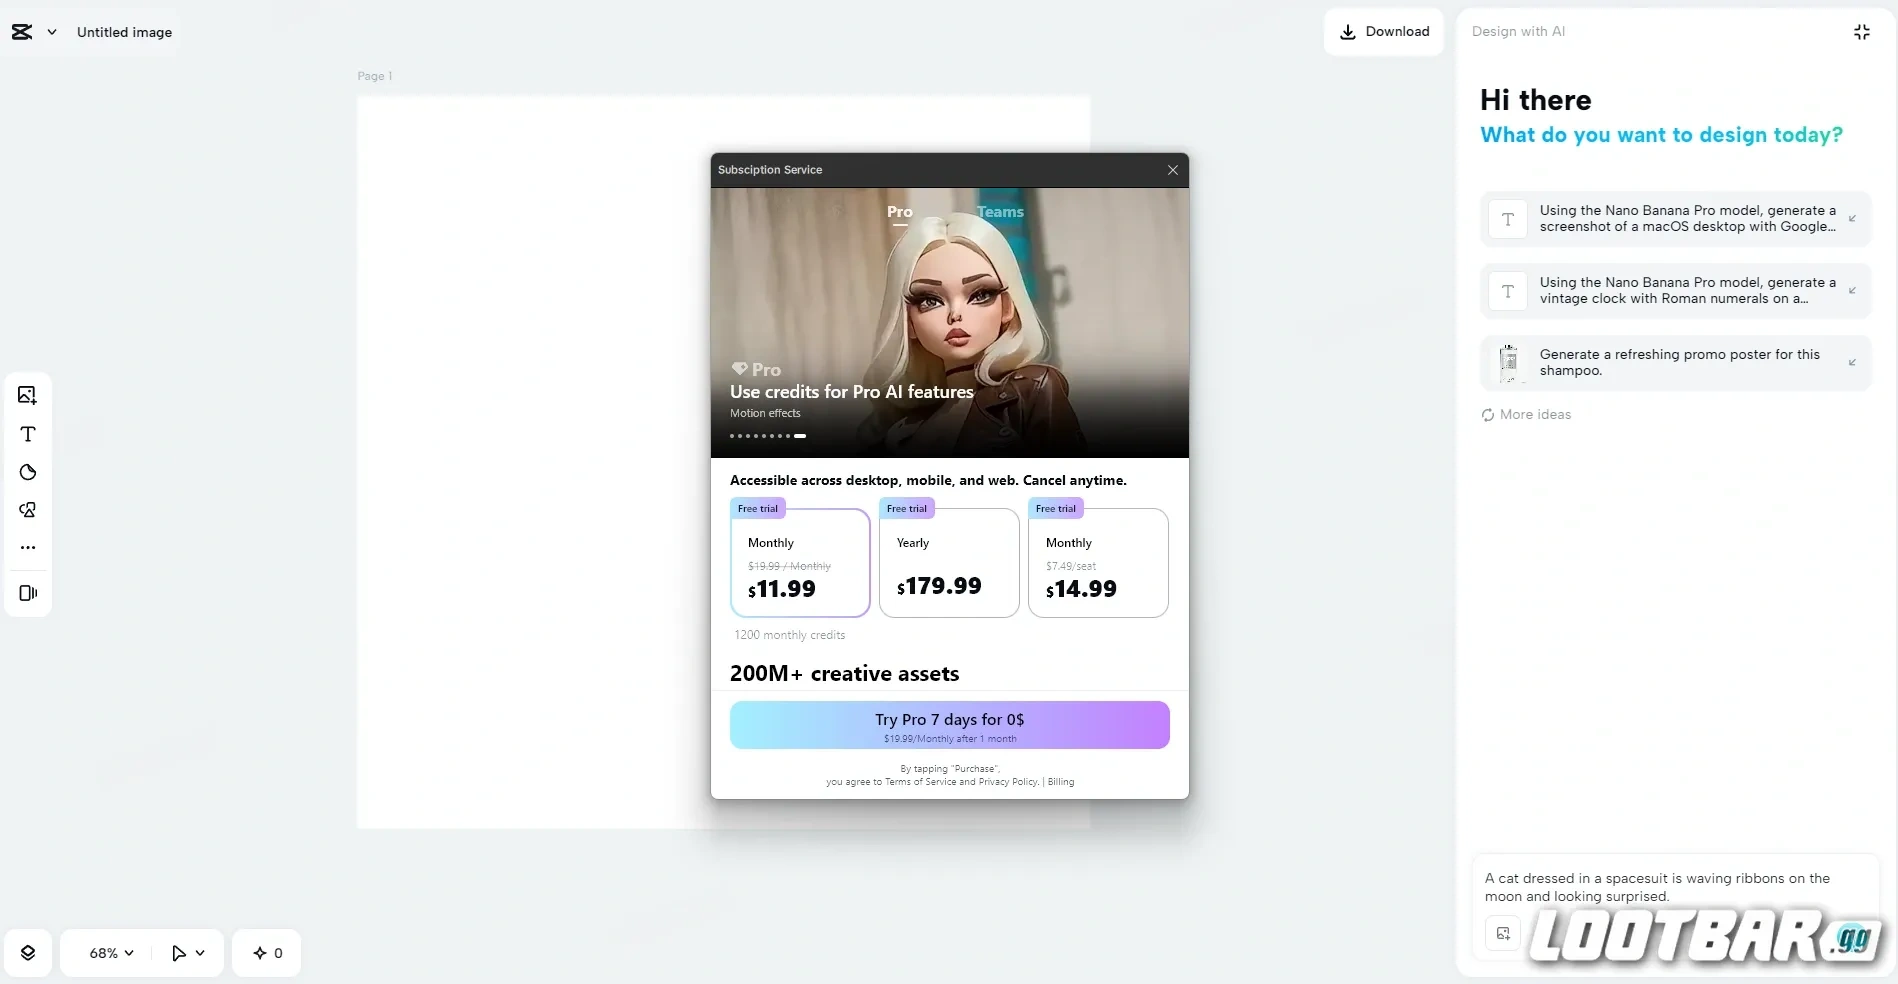The width and height of the screenshot is (1898, 984).
Task: Click the AI prompt text input field
Action: point(1664,887)
